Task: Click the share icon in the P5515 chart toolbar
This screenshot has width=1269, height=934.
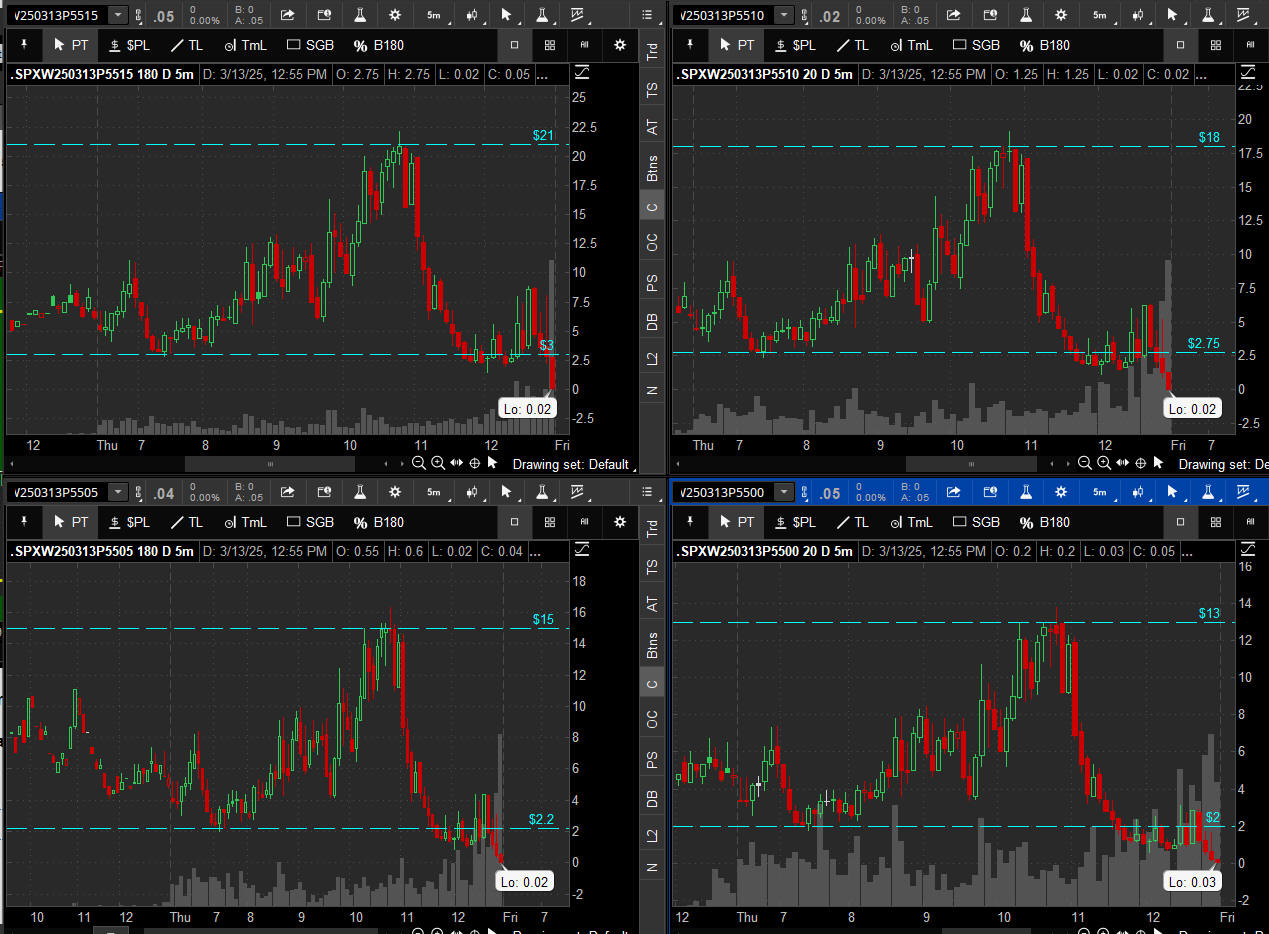Action: [288, 15]
